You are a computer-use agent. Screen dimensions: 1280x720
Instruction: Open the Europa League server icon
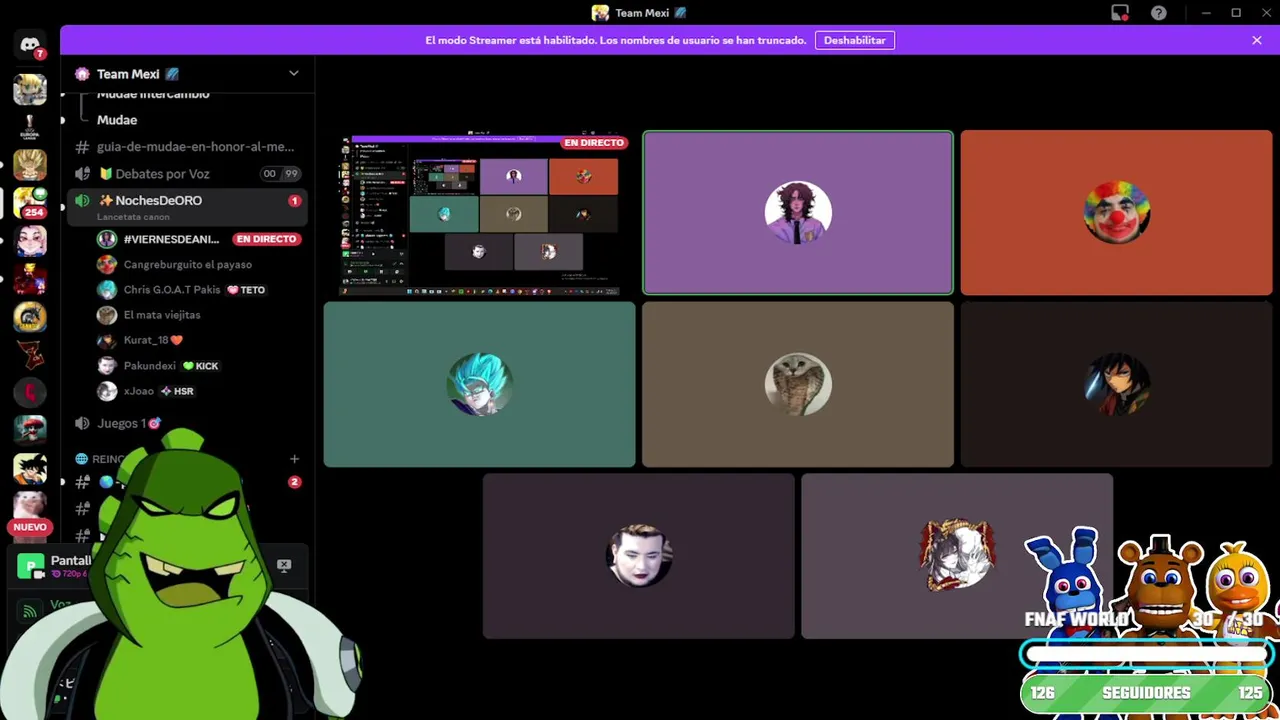pyautogui.click(x=30, y=127)
